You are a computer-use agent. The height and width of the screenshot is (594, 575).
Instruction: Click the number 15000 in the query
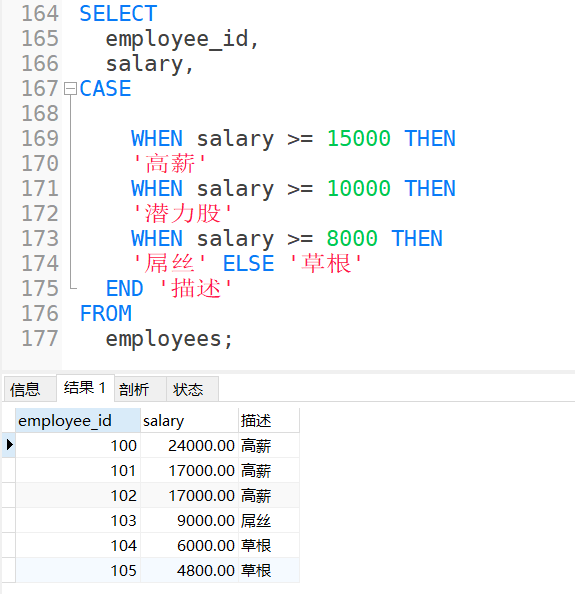pos(359,139)
